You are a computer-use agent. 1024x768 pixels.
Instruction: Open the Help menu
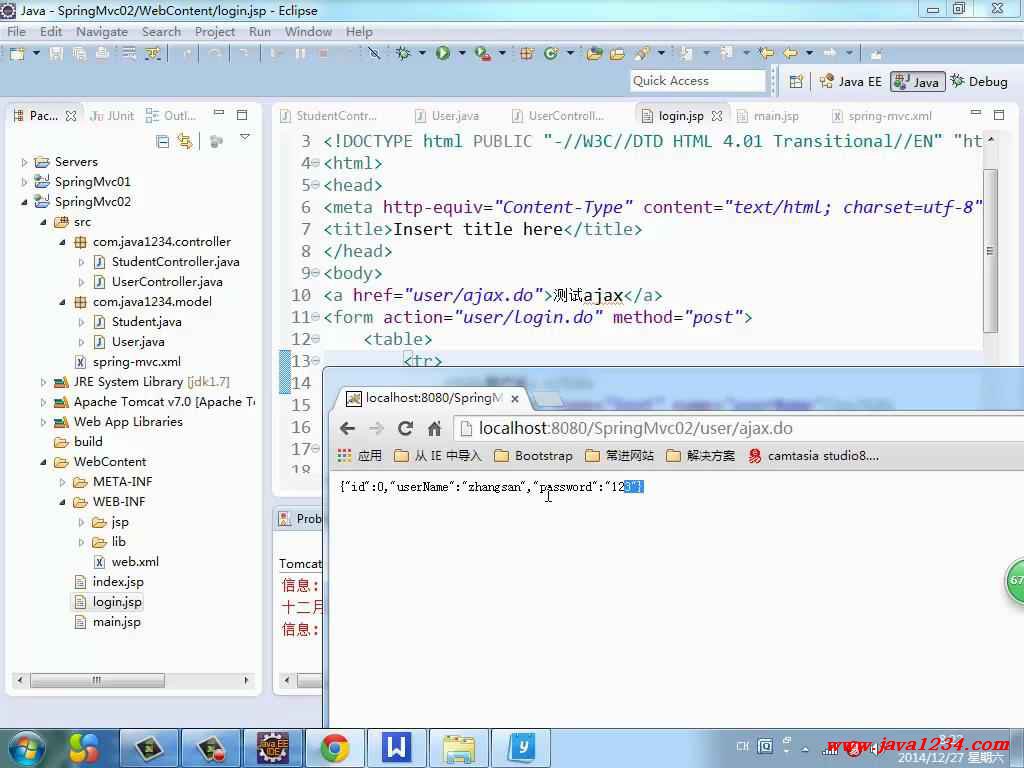point(359,32)
